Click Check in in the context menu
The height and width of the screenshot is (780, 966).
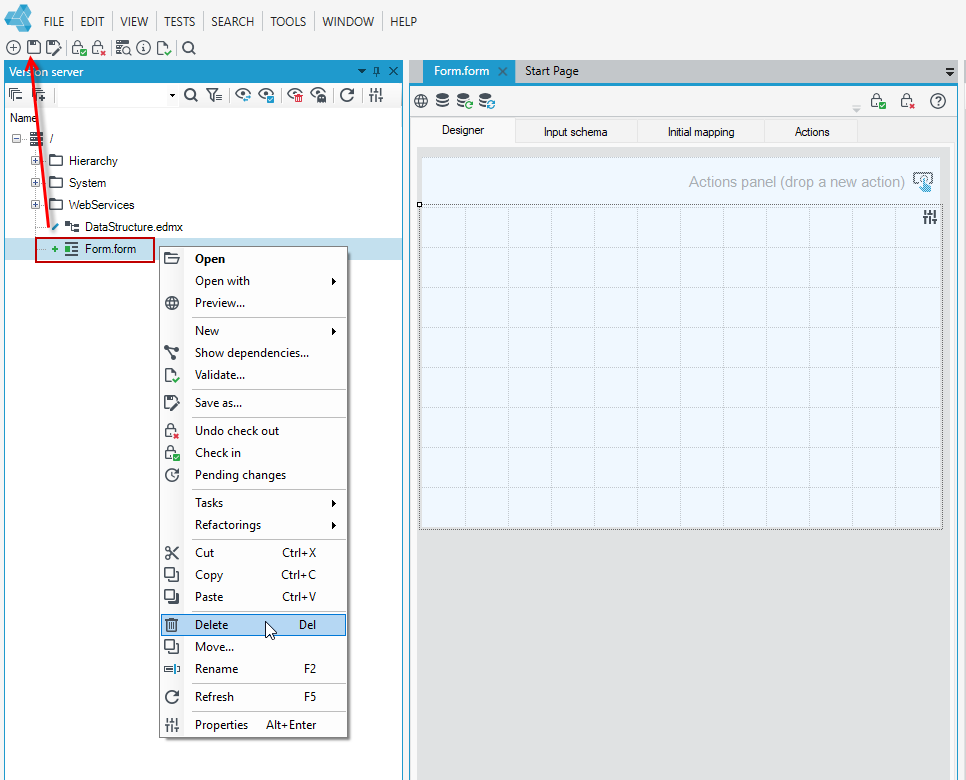click(253, 453)
